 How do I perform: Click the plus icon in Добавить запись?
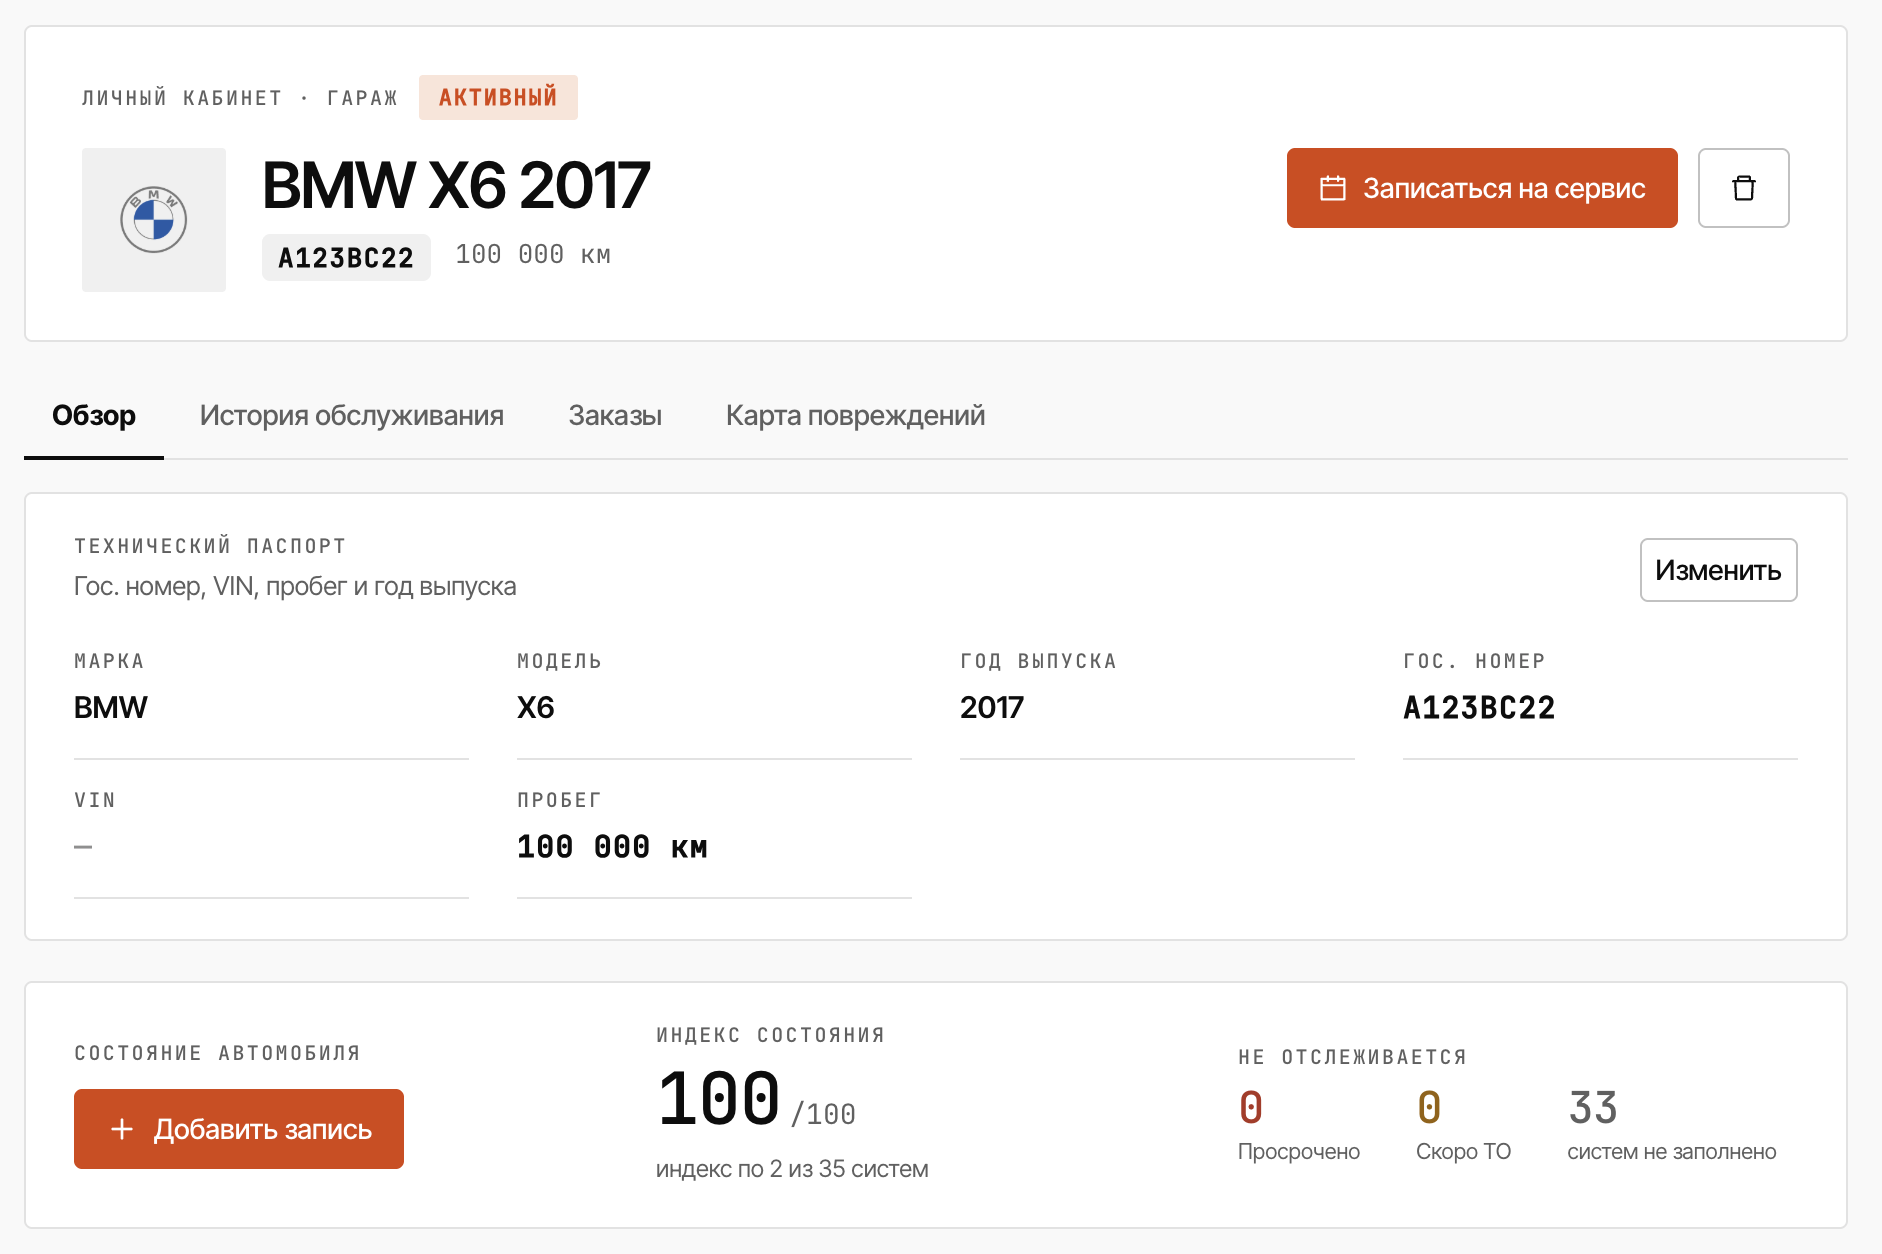(122, 1129)
